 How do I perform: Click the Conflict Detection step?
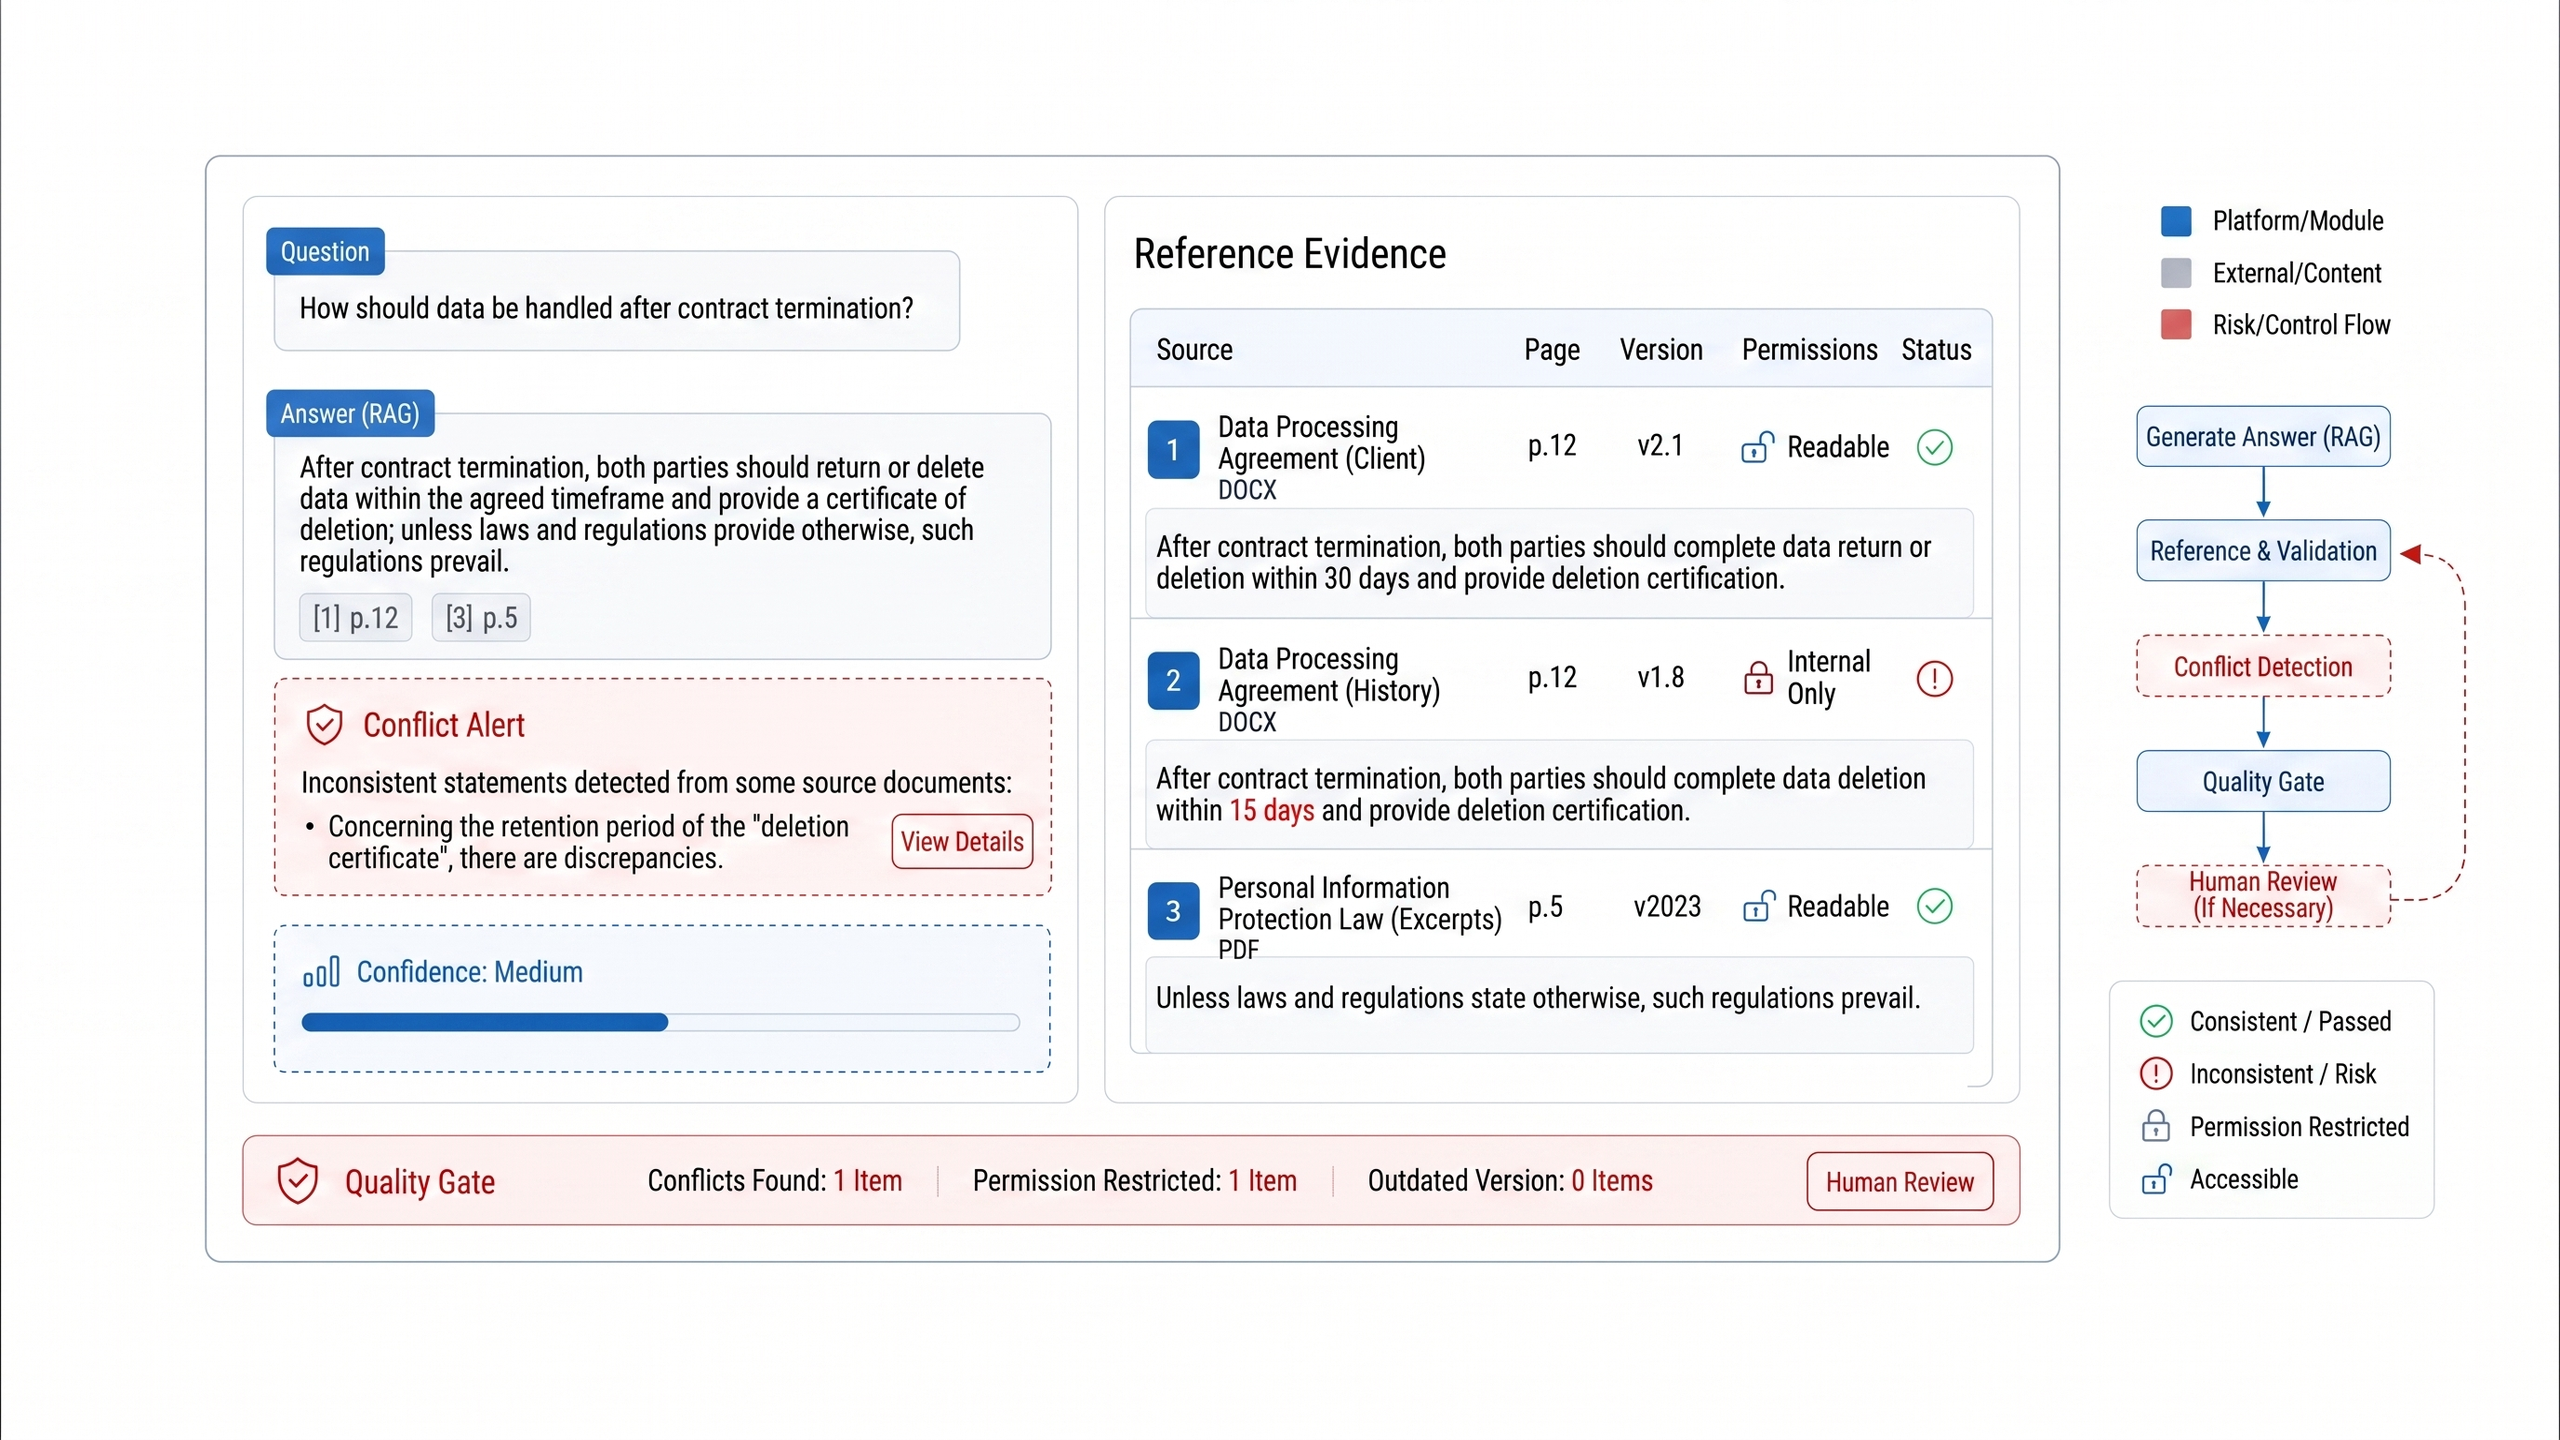point(2263,667)
